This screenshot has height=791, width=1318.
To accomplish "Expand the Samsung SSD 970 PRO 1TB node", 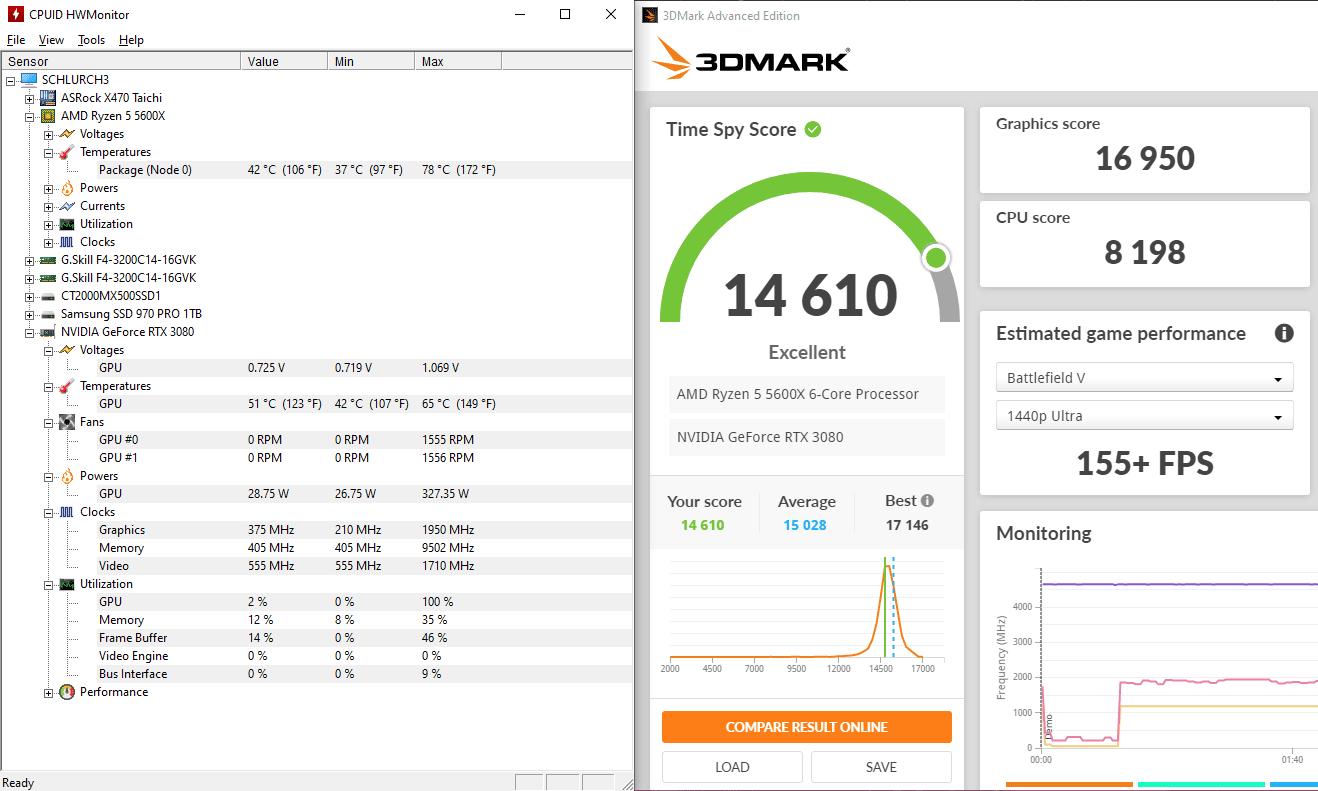I will [30, 314].
